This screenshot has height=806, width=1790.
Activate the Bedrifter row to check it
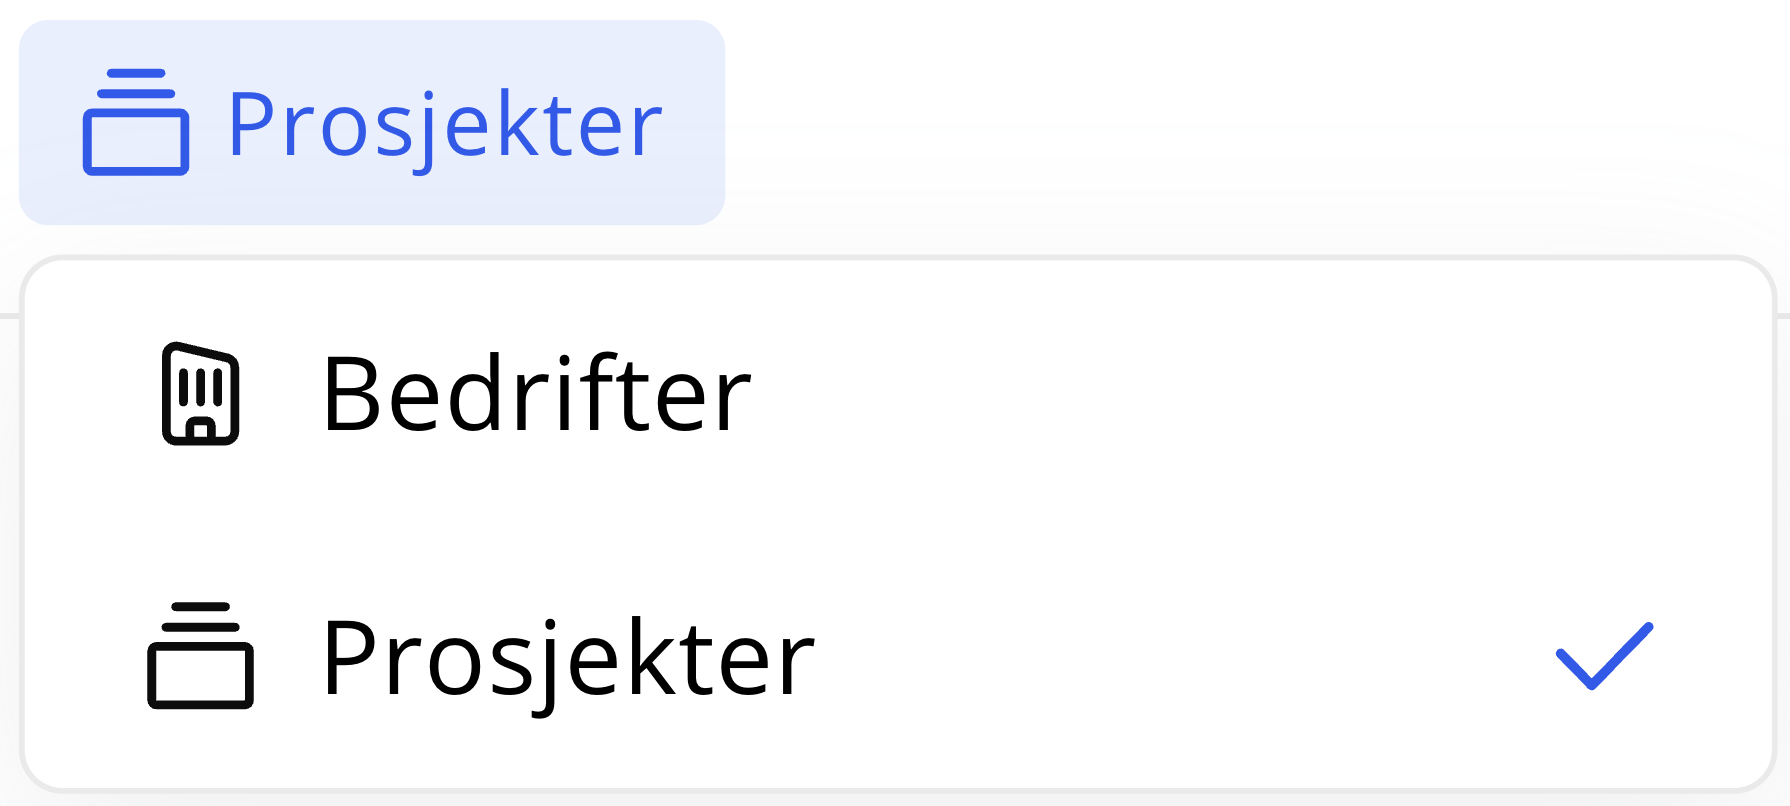[897, 394]
